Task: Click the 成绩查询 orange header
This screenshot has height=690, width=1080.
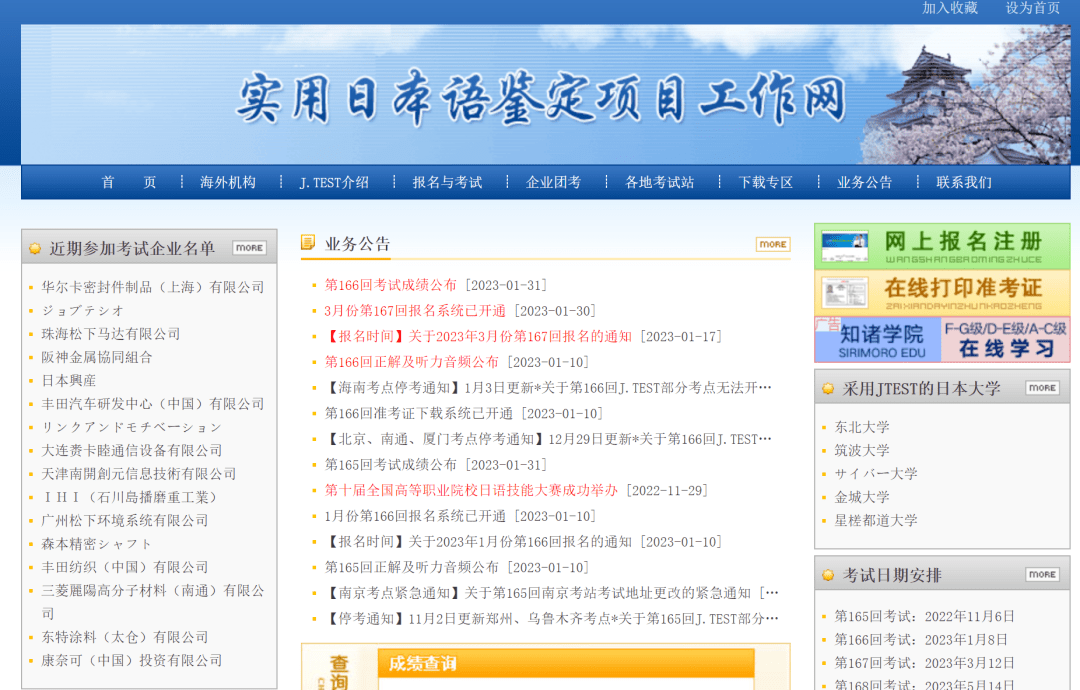Action: (x=565, y=664)
